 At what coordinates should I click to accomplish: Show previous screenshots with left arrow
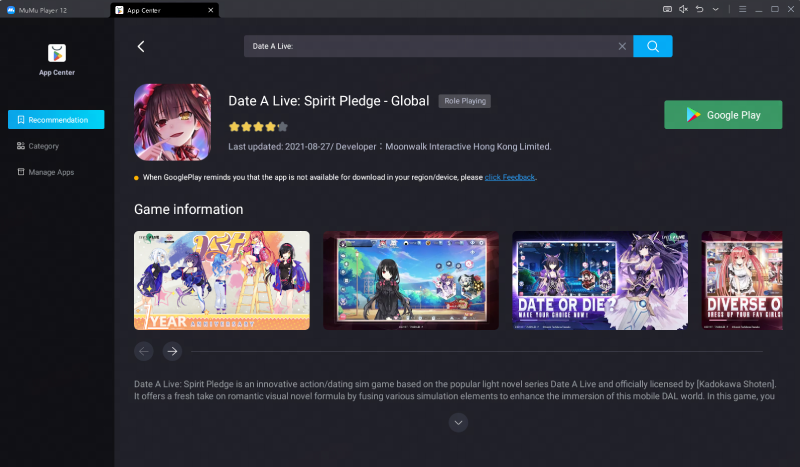coord(144,351)
